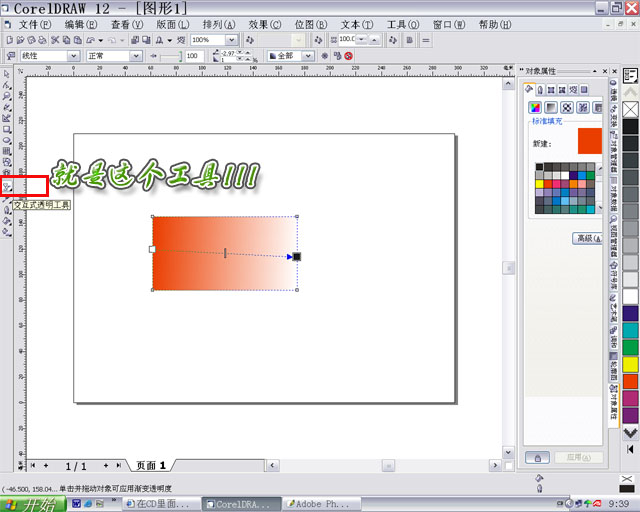Screen dimensions: 640x512
Task: Select the Freehand tool in toolbox
Action: [7, 107]
